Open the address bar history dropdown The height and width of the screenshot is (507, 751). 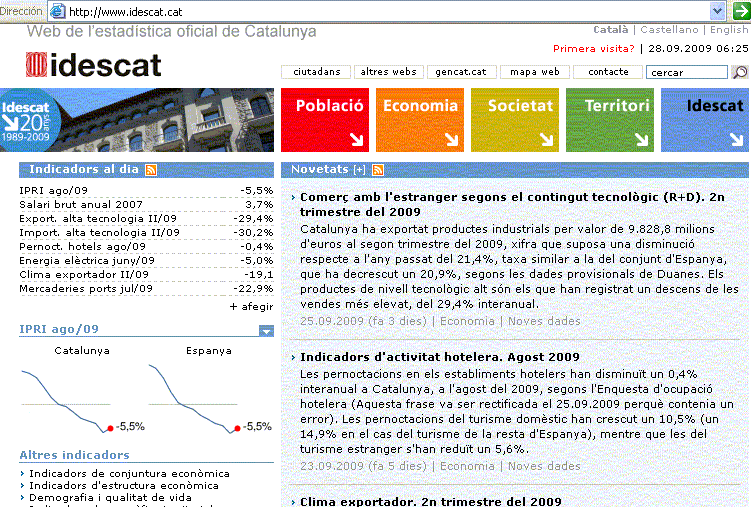717,11
